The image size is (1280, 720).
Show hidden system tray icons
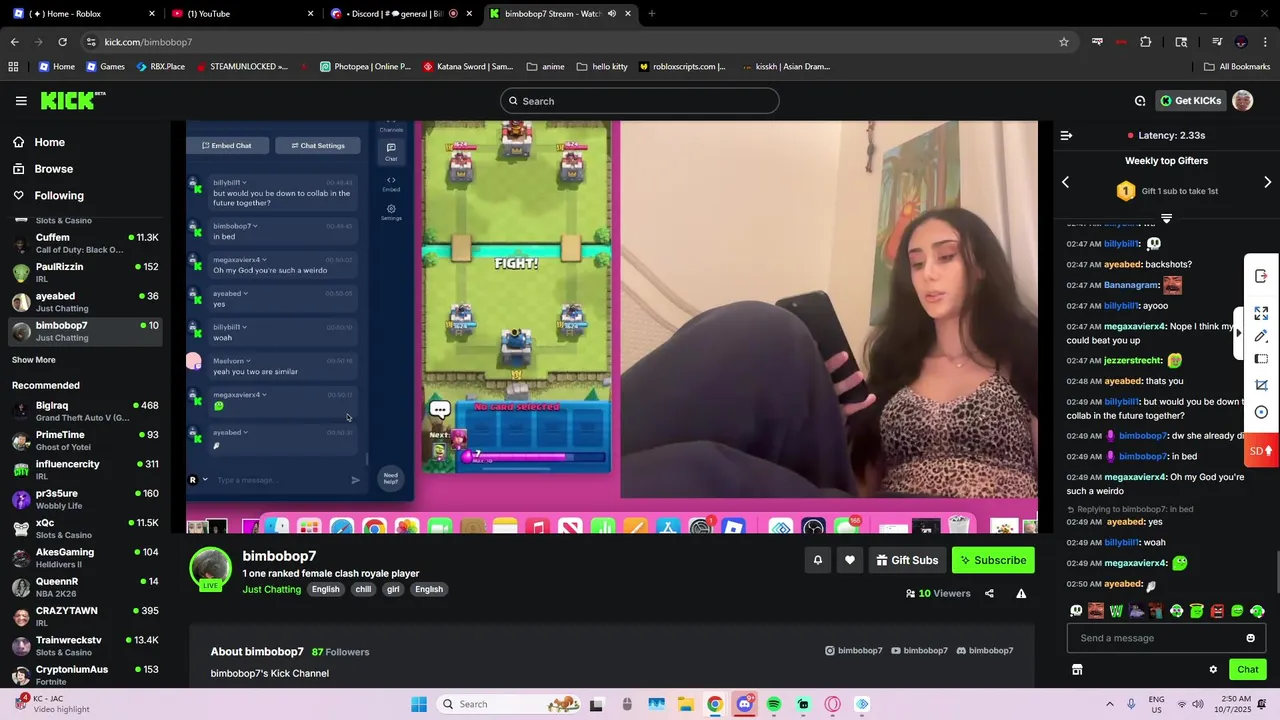[x=1109, y=704]
